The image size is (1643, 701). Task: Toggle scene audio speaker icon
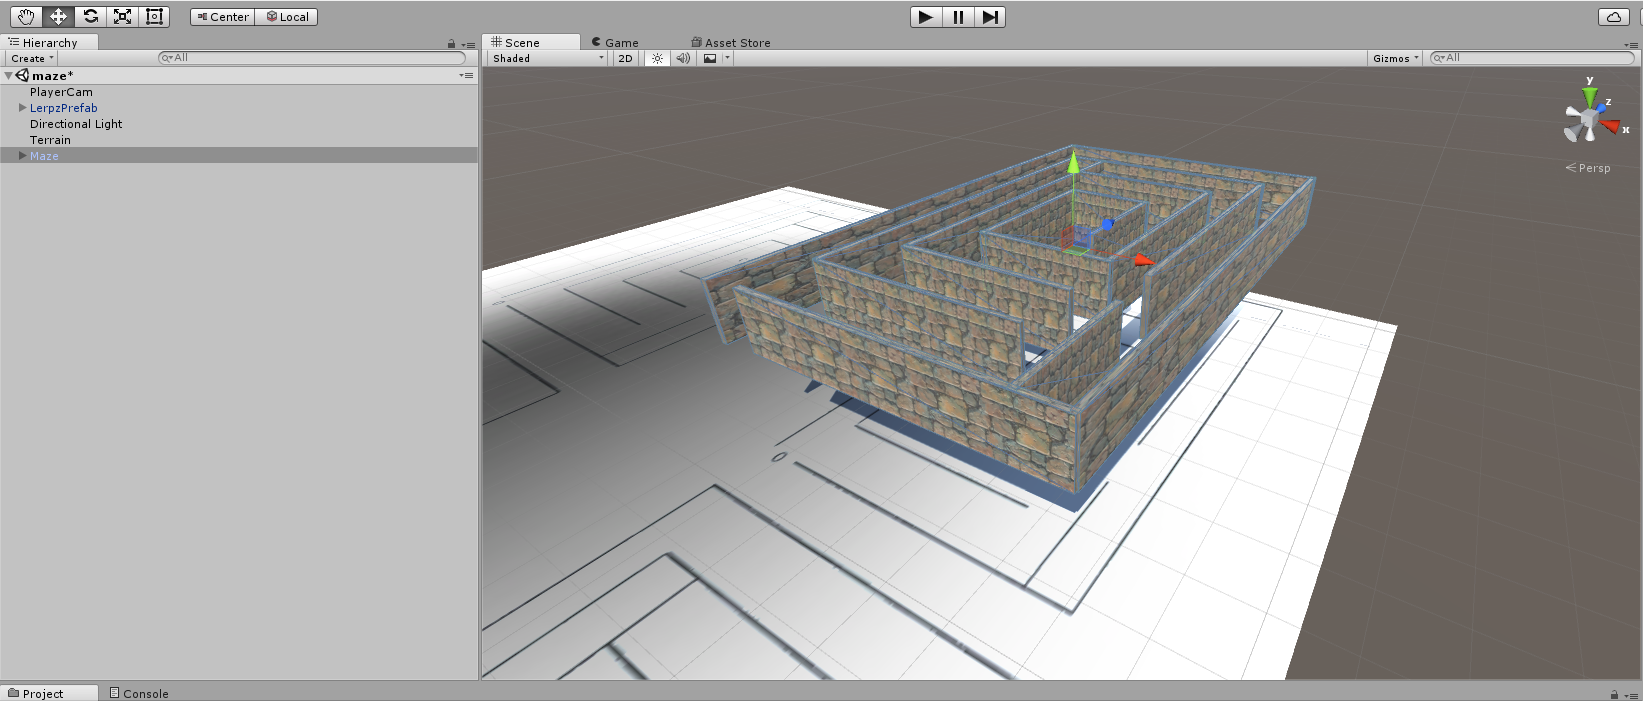tap(683, 58)
